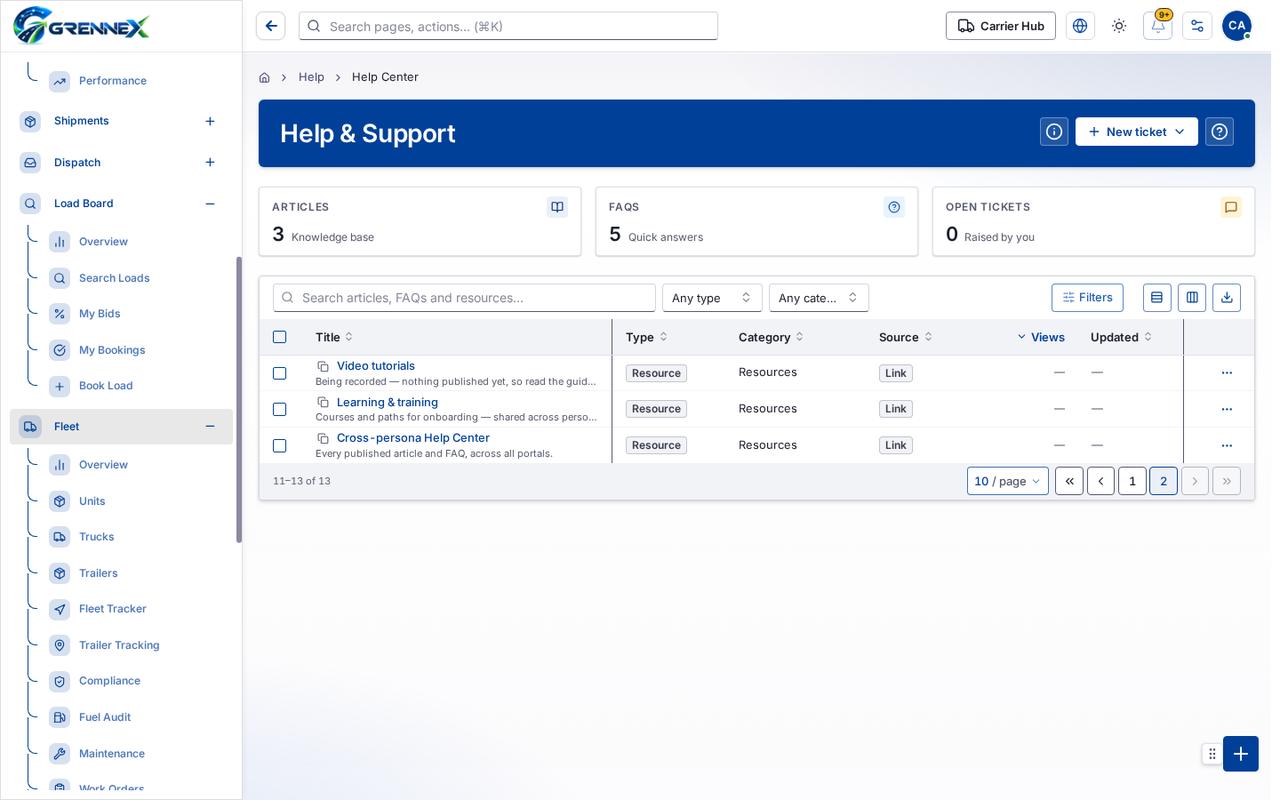Viewport: 1280px width, 800px height.
Task: Open the Any category dropdown
Action: click(x=819, y=298)
